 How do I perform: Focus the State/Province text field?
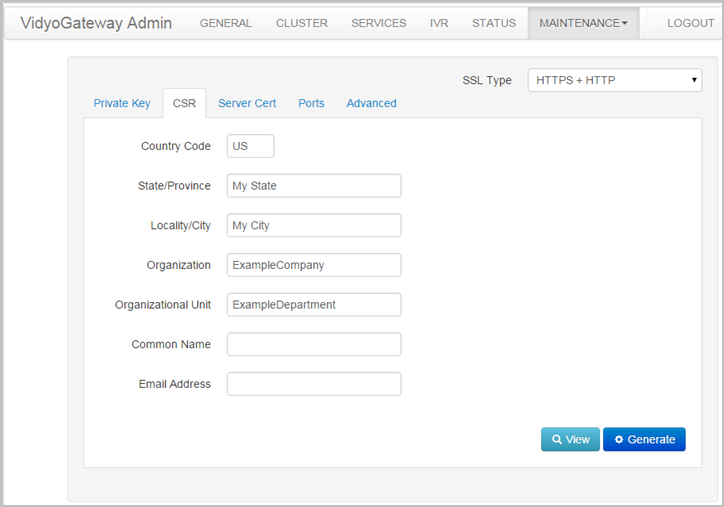313,186
